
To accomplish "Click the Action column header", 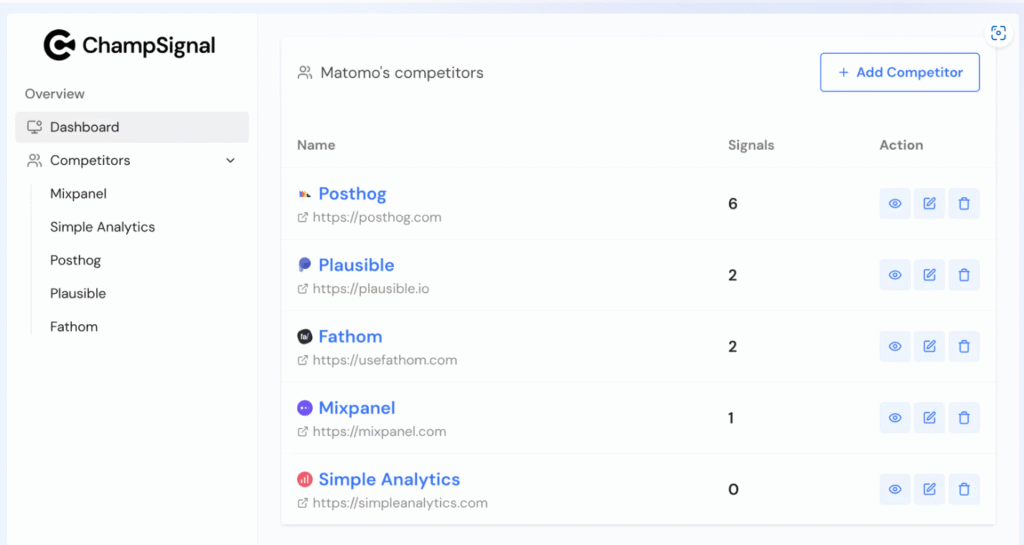I will 901,145.
